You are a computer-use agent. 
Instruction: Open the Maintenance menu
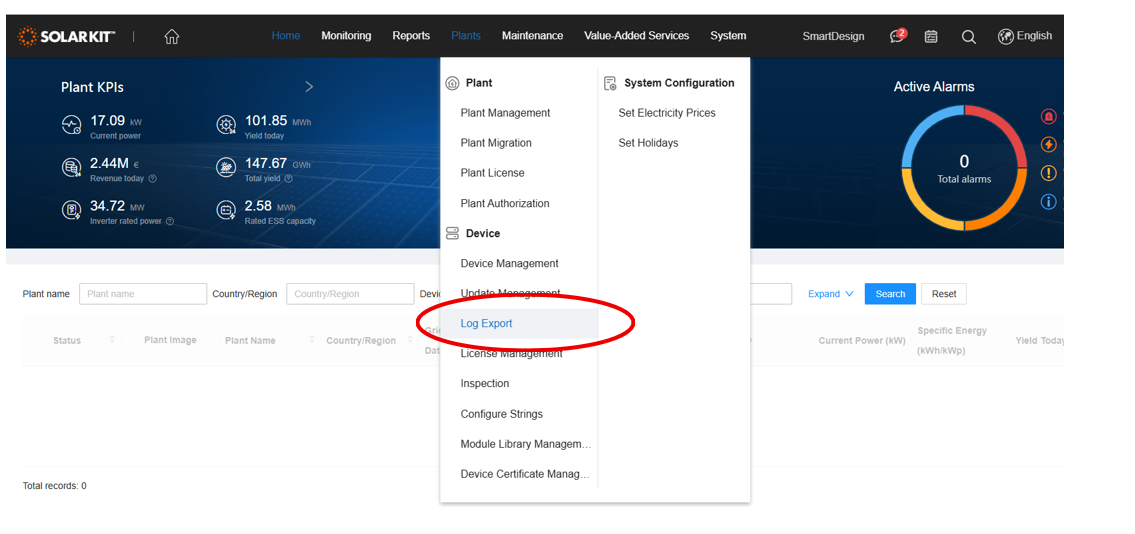pos(532,36)
